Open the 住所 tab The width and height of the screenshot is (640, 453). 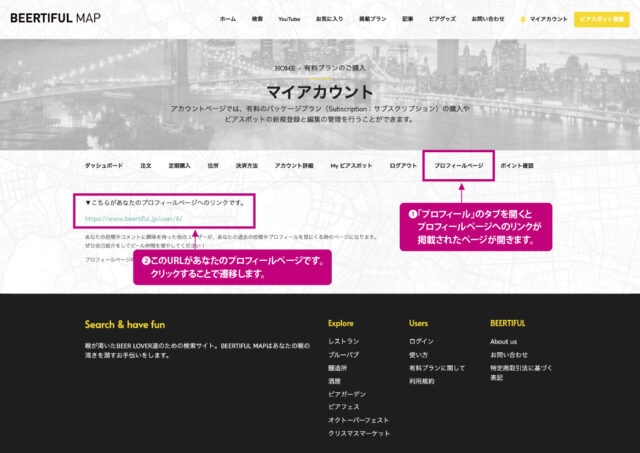point(213,165)
